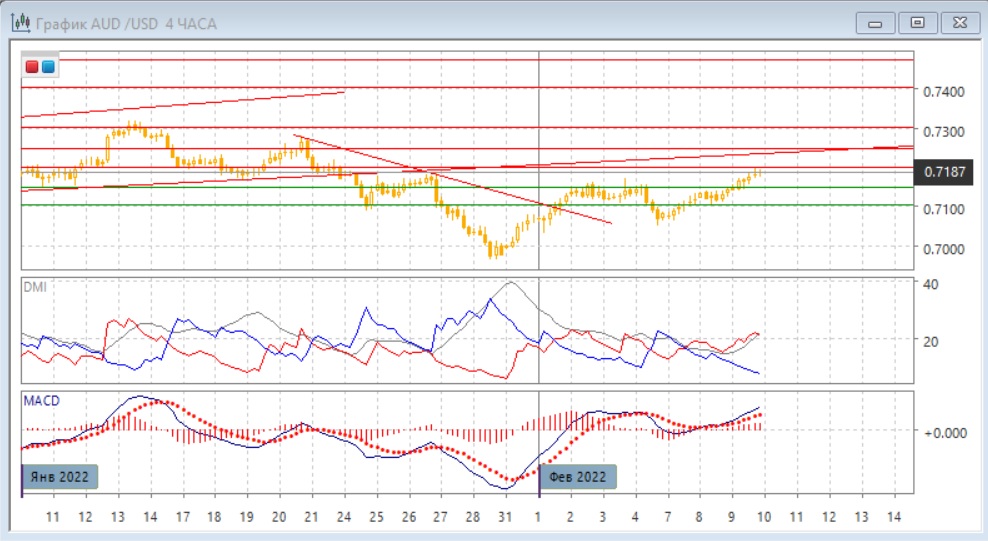Click the 0.7000 price axis label

(944, 248)
